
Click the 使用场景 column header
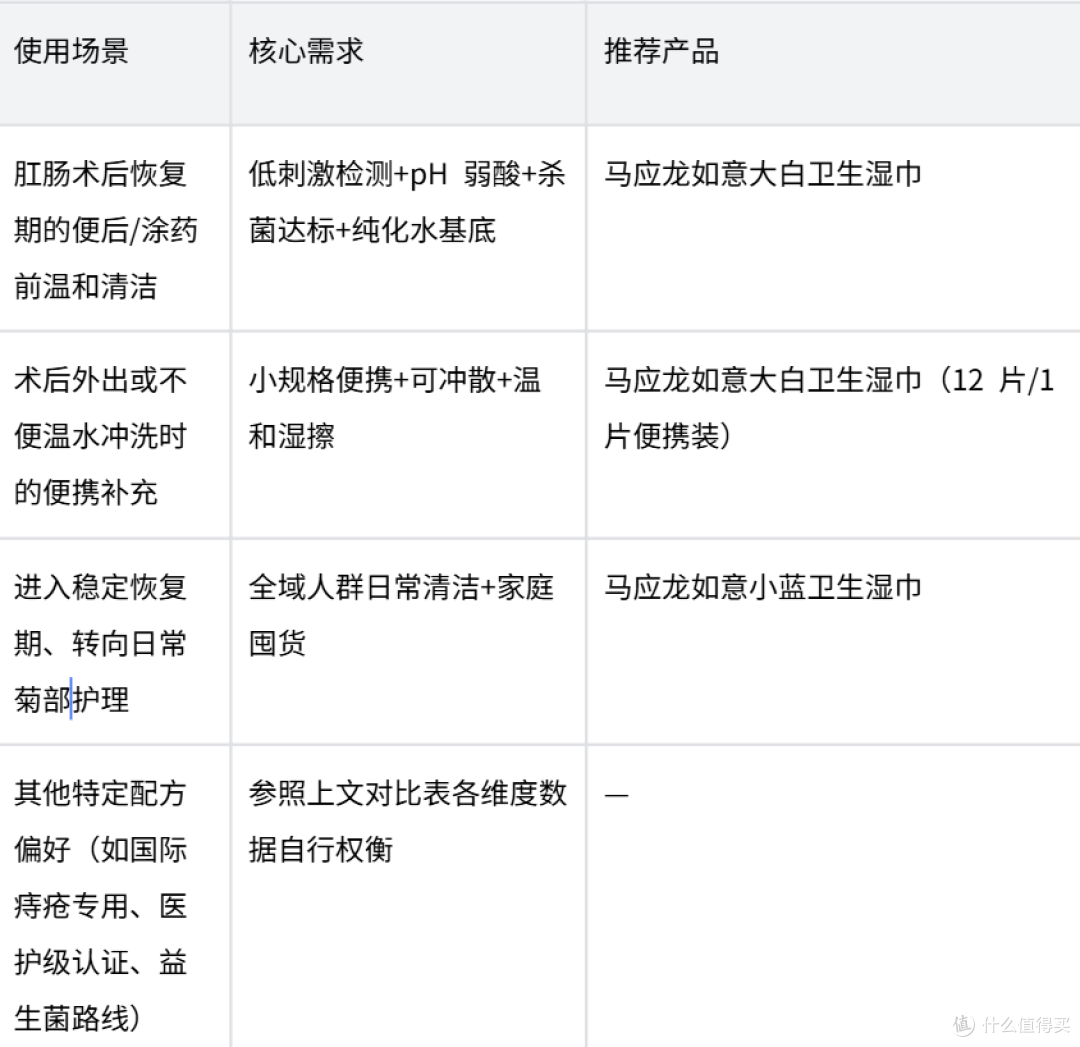(x=114, y=64)
